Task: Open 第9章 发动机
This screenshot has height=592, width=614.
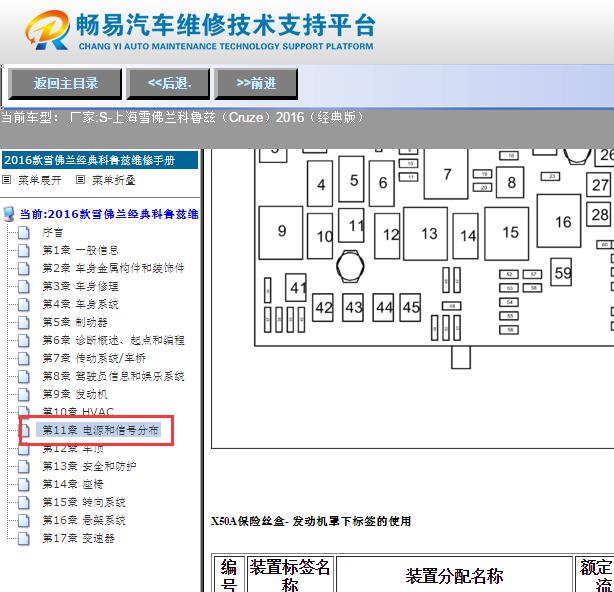Action: [75, 394]
